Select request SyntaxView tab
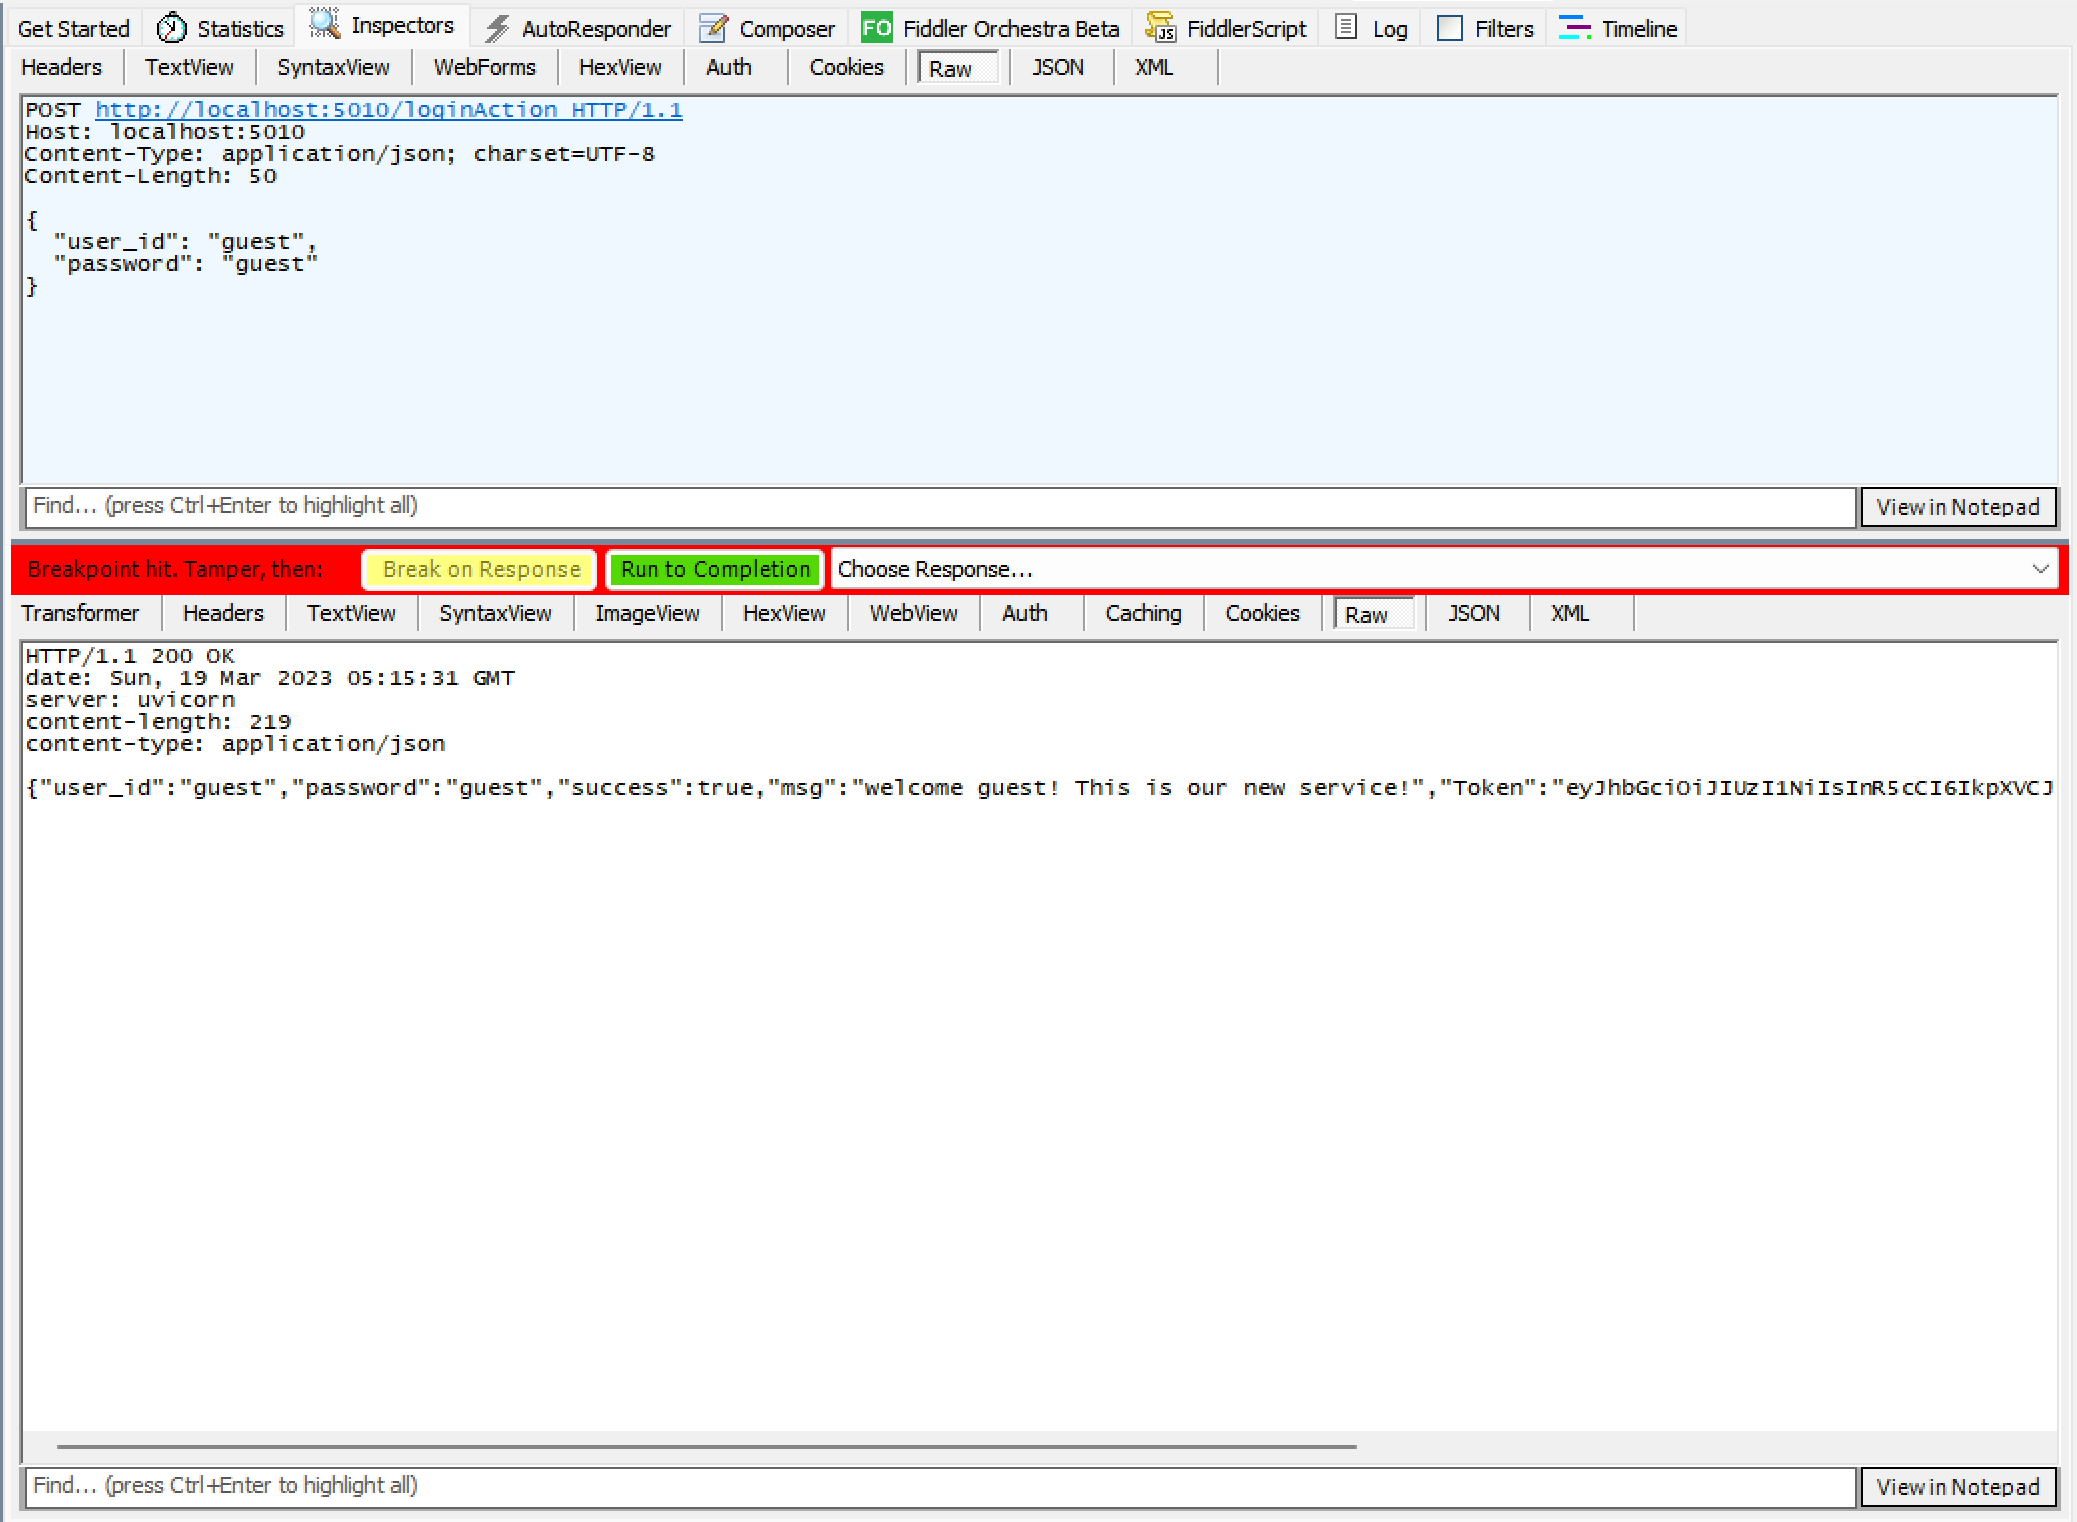The image size is (2077, 1522). (x=333, y=67)
